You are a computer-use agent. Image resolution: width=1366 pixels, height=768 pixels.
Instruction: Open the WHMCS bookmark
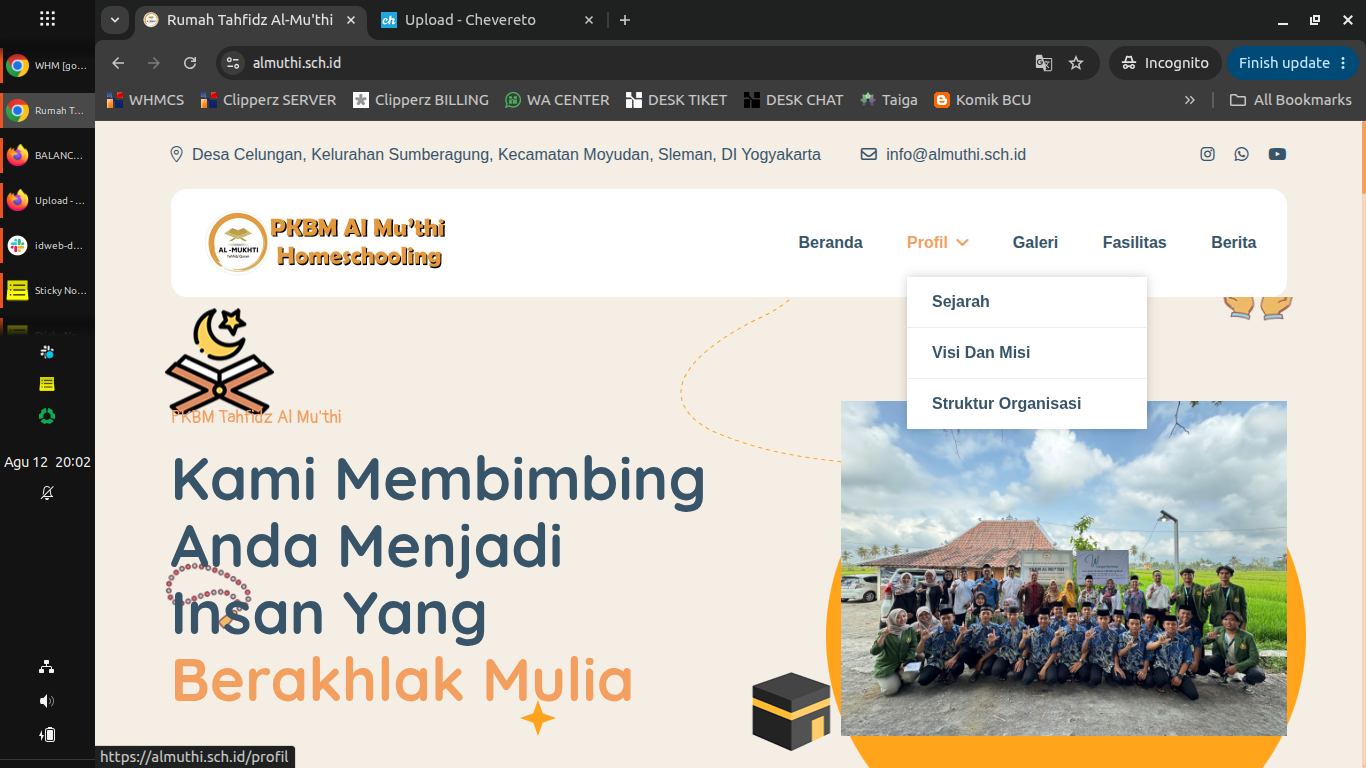[145, 100]
